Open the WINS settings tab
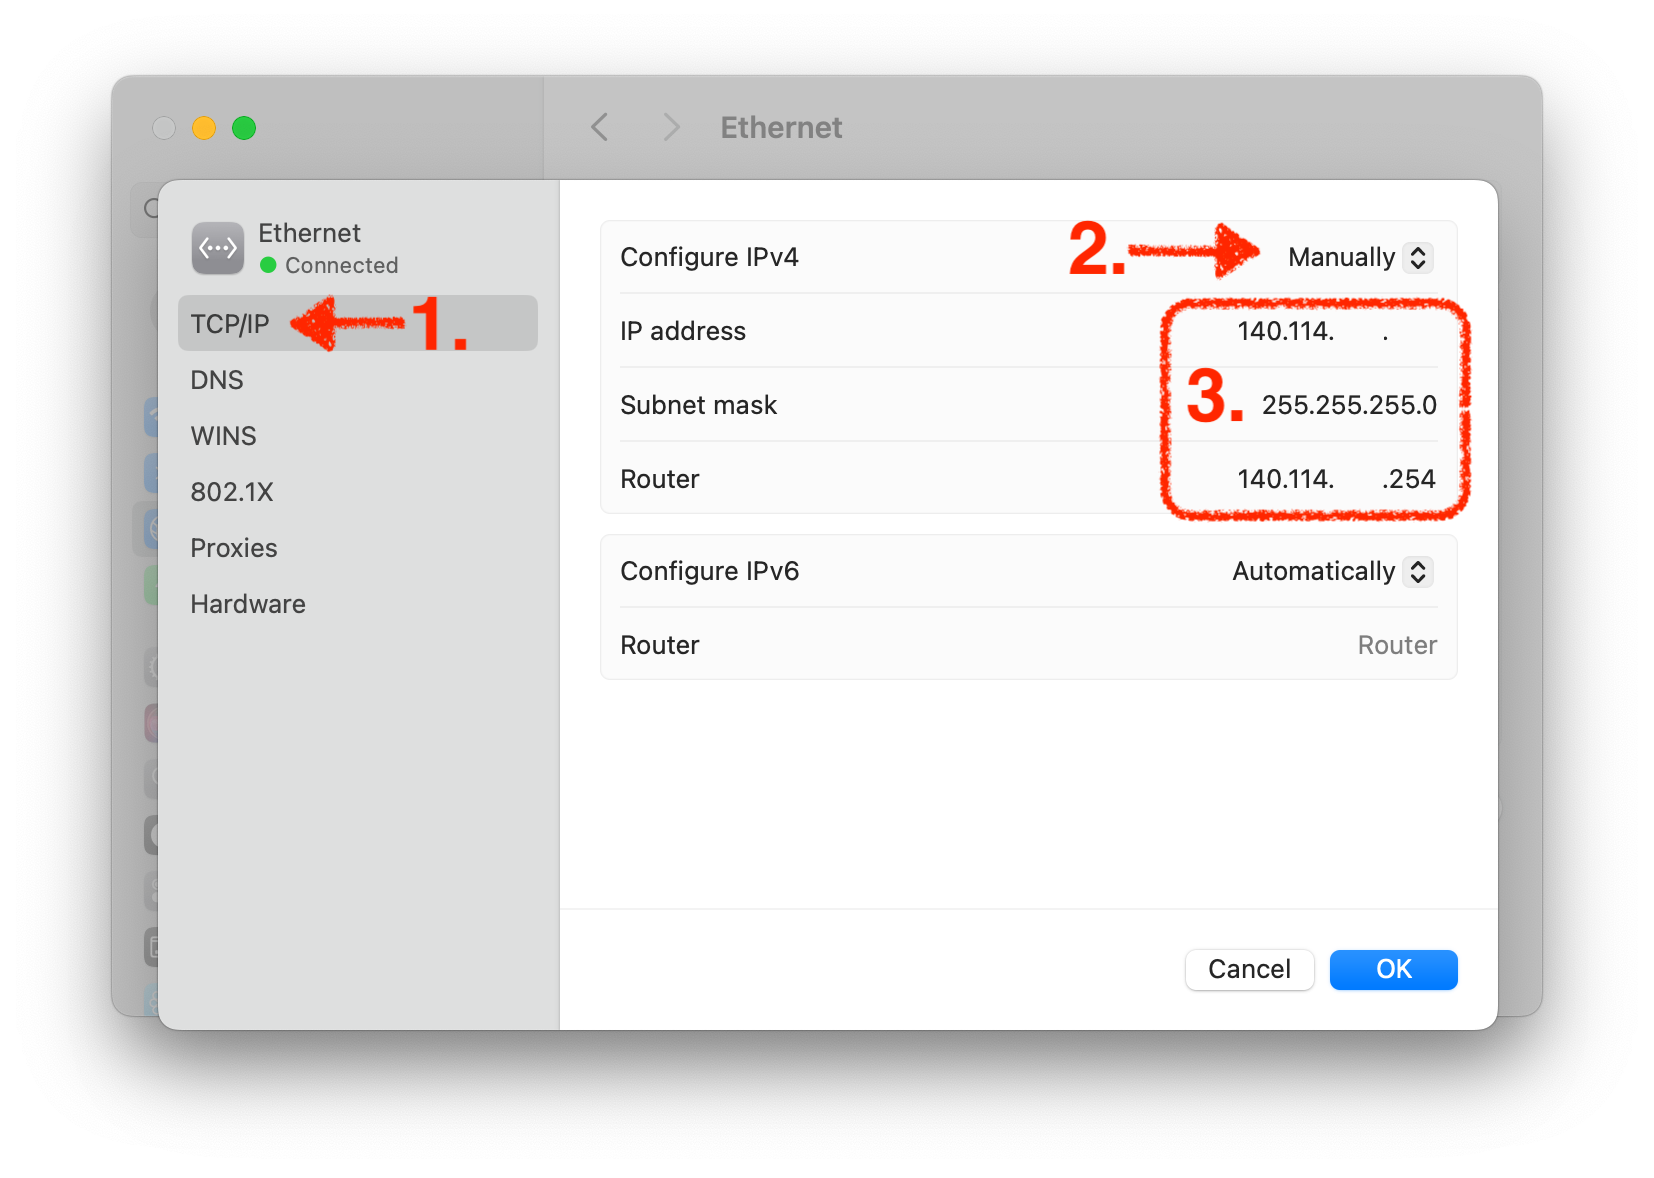Viewport: 1654px width, 1178px height. 224,436
